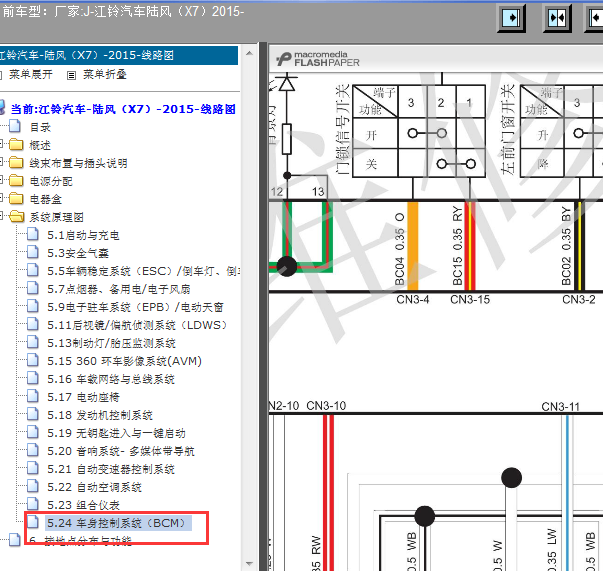Image resolution: width=603 pixels, height=571 pixels.
Task: Open the 目录 entry
Action: coord(40,127)
